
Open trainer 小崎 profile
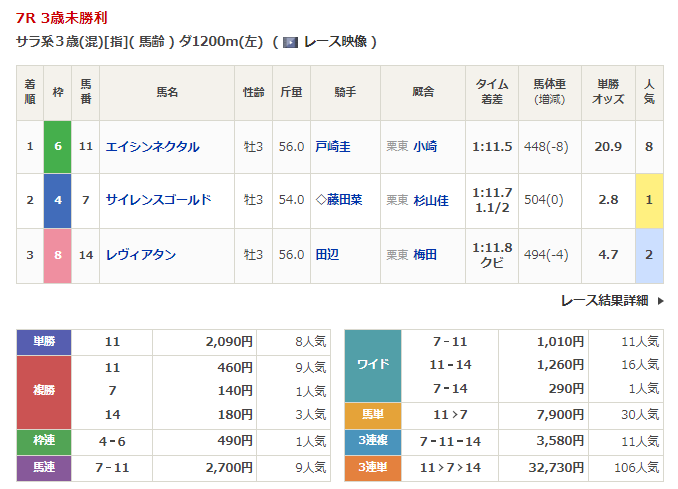click(x=425, y=147)
